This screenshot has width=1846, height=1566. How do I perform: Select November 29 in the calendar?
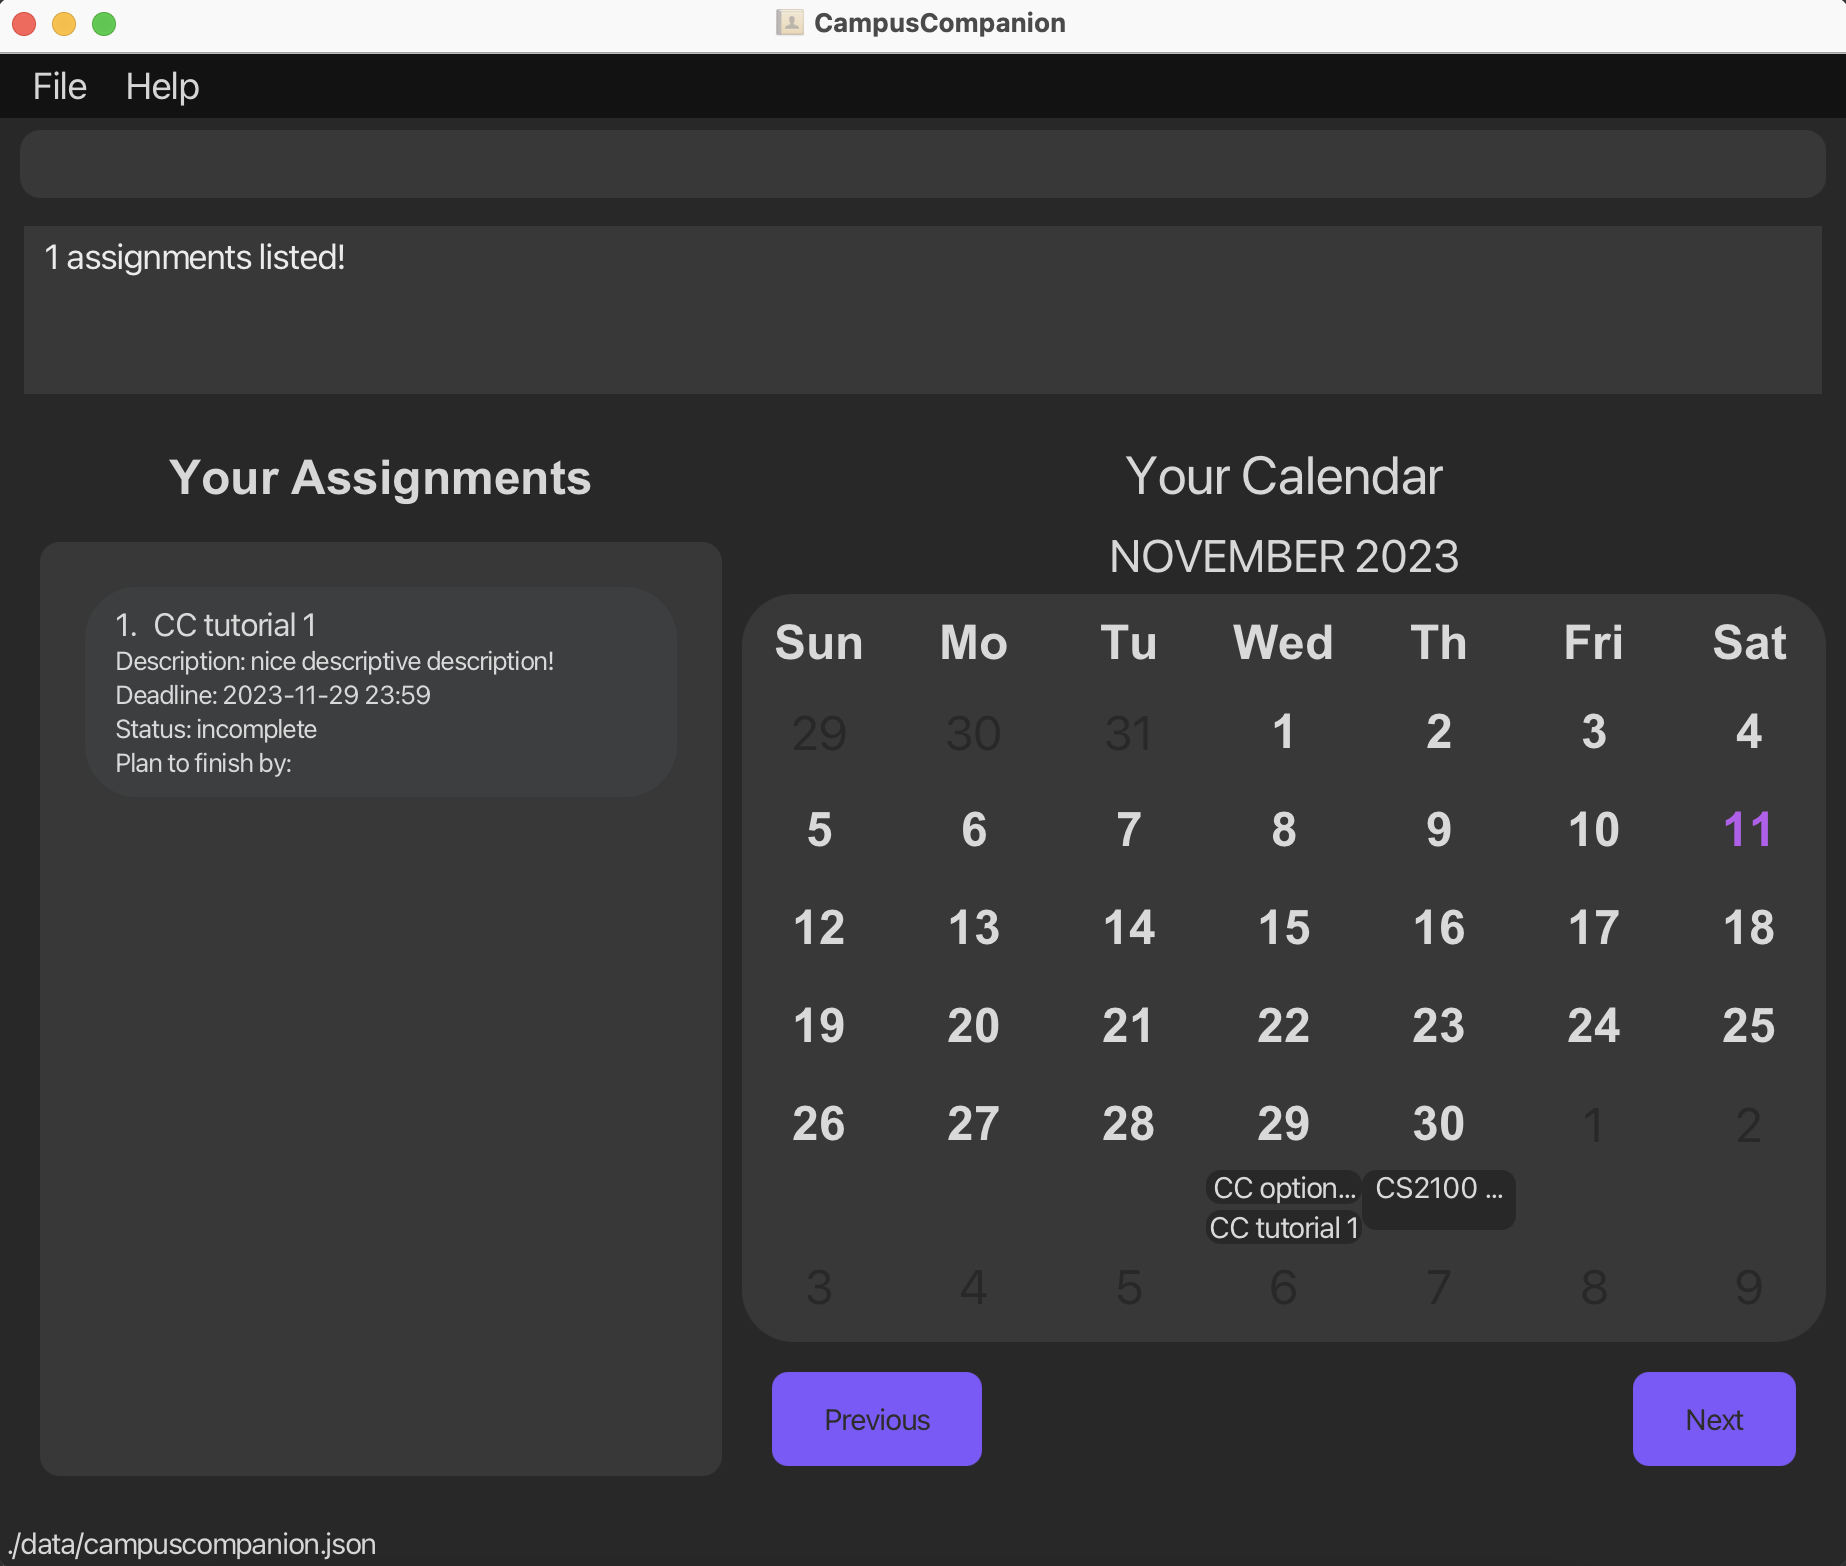1283,1124
